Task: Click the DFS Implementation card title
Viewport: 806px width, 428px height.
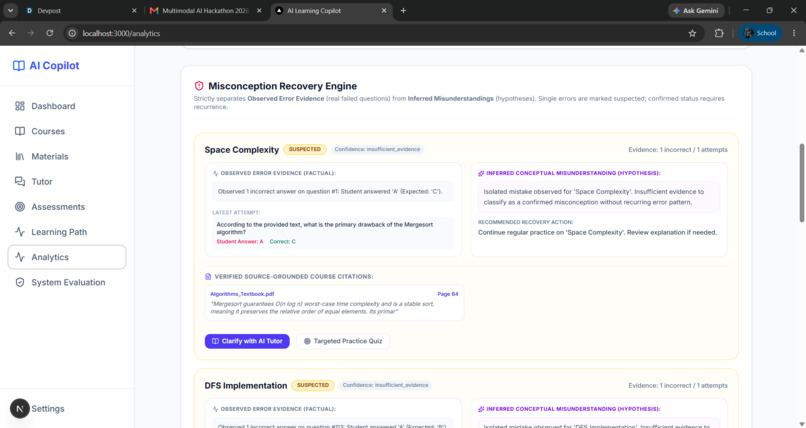Action: 246,385
